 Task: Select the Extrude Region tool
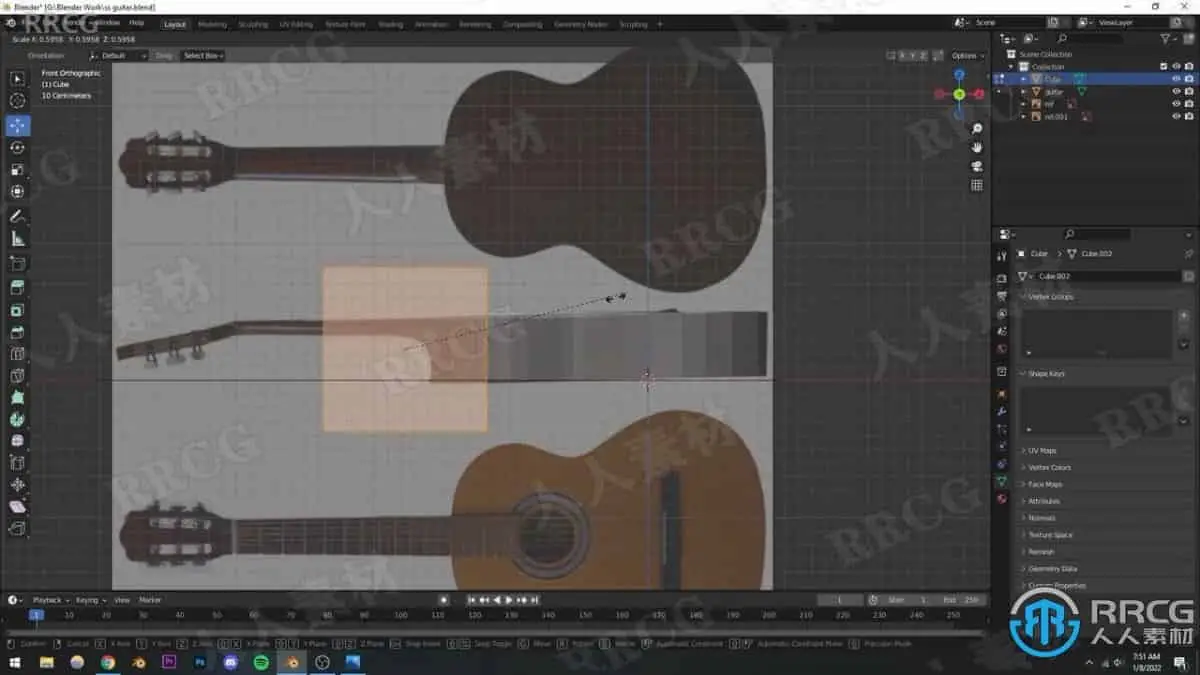tap(17, 289)
